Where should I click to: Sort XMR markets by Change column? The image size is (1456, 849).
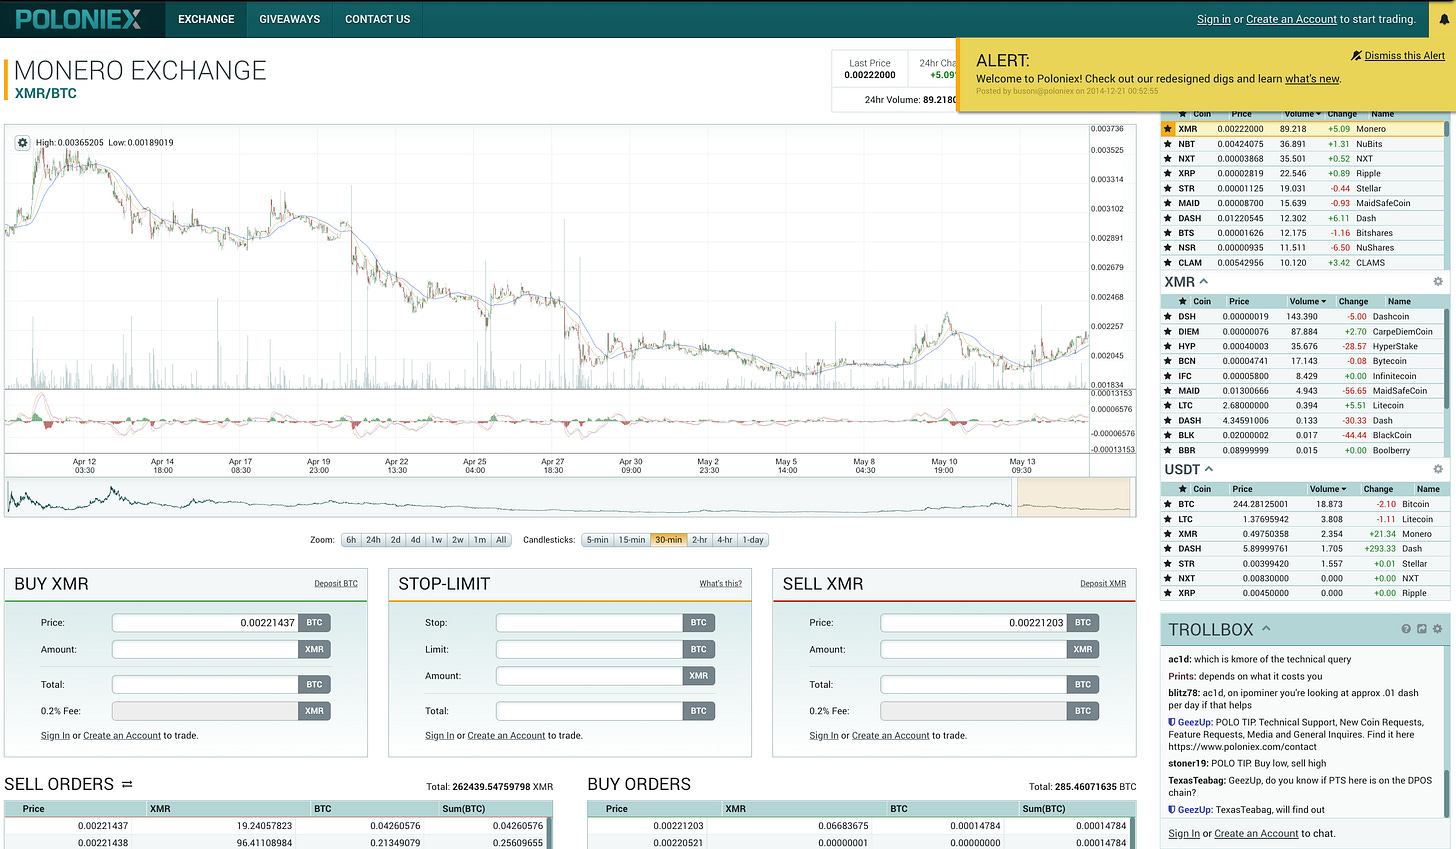[1353, 301]
